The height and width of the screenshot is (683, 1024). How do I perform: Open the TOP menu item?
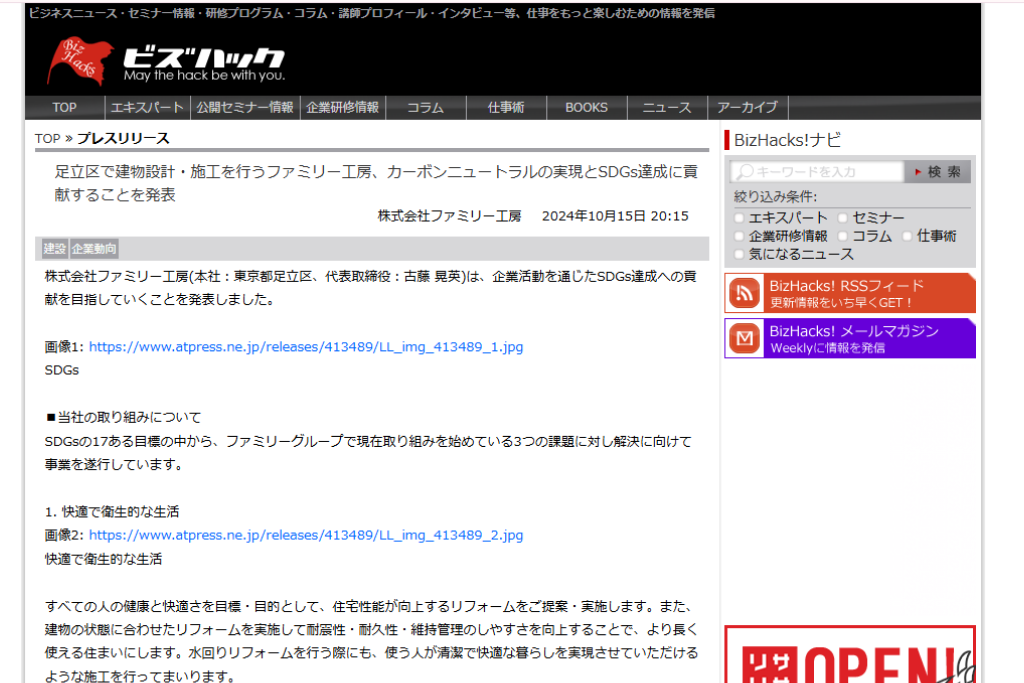[65, 108]
